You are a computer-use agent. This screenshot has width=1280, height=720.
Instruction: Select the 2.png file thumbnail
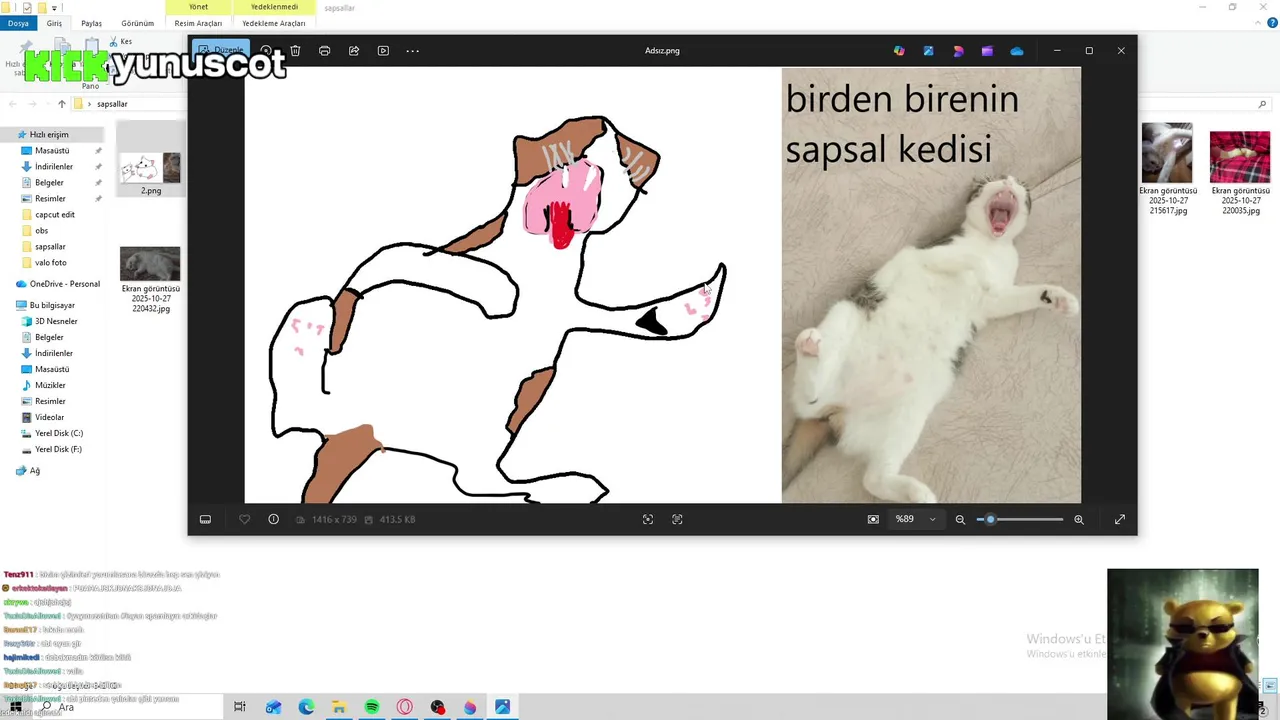151,168
